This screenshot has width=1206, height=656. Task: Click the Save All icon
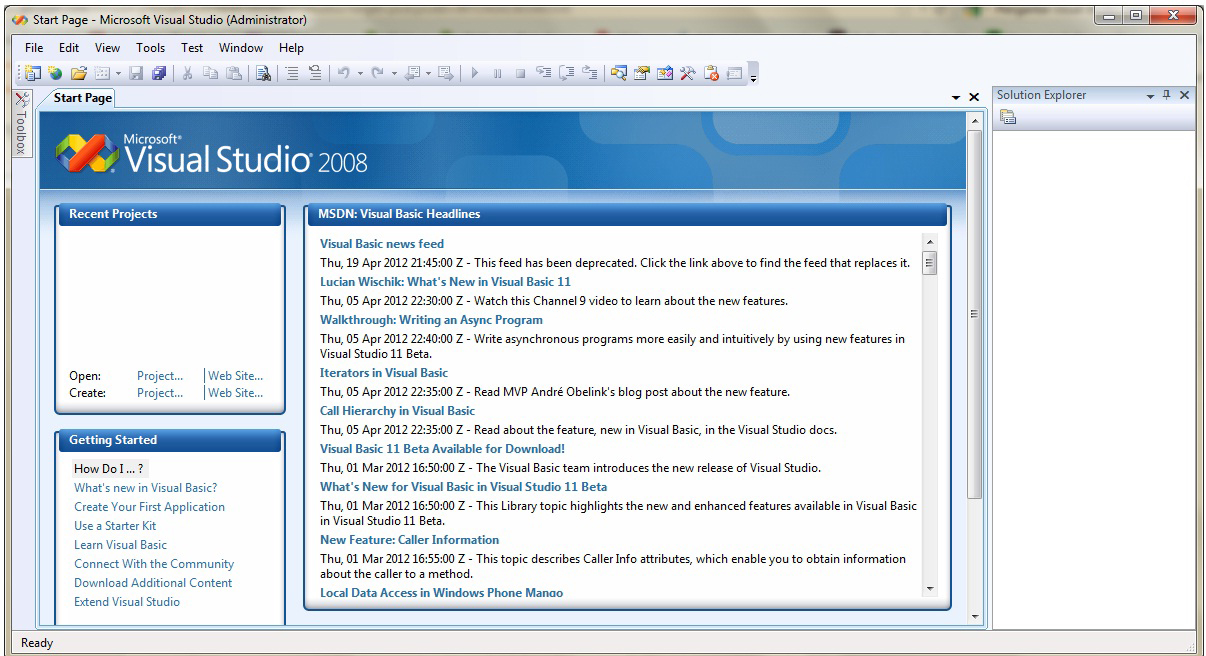(158, 73)
